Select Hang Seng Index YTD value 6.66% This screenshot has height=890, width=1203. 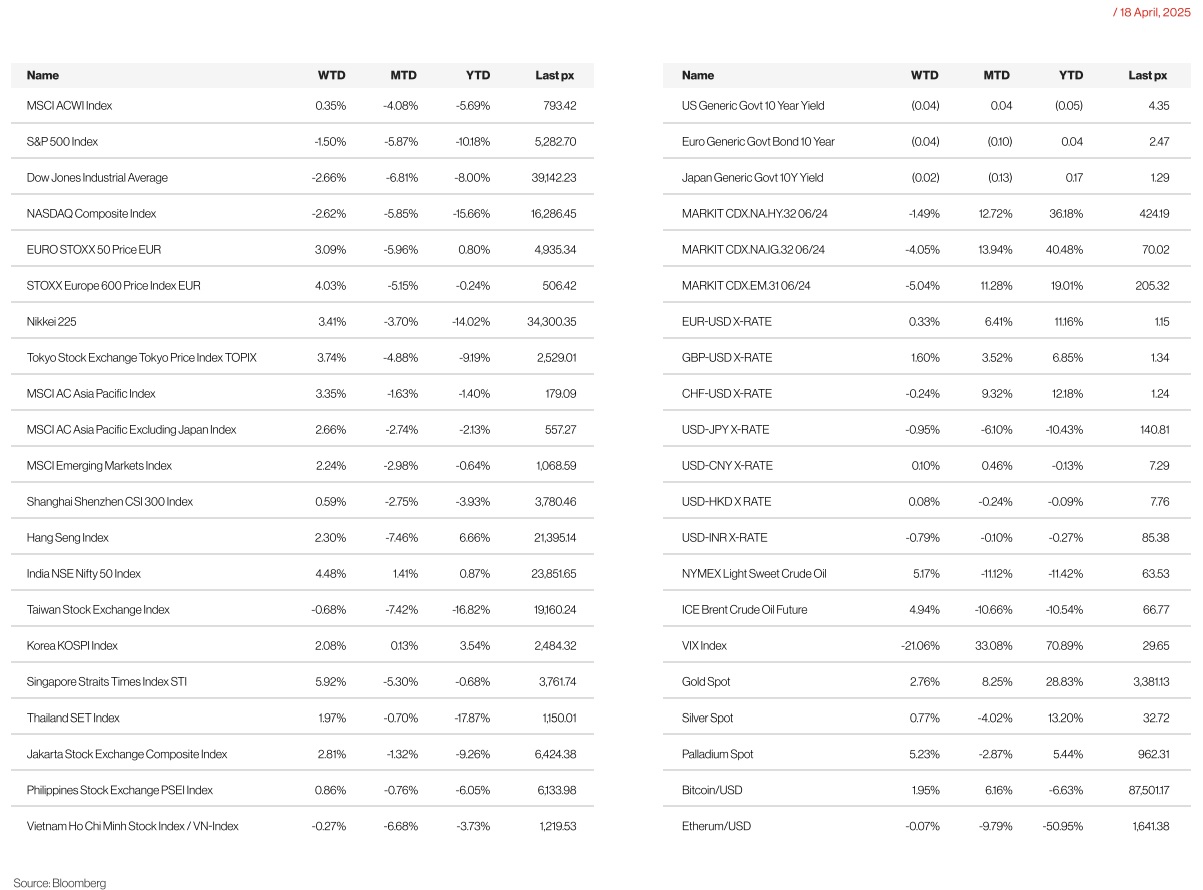(472, 538)
